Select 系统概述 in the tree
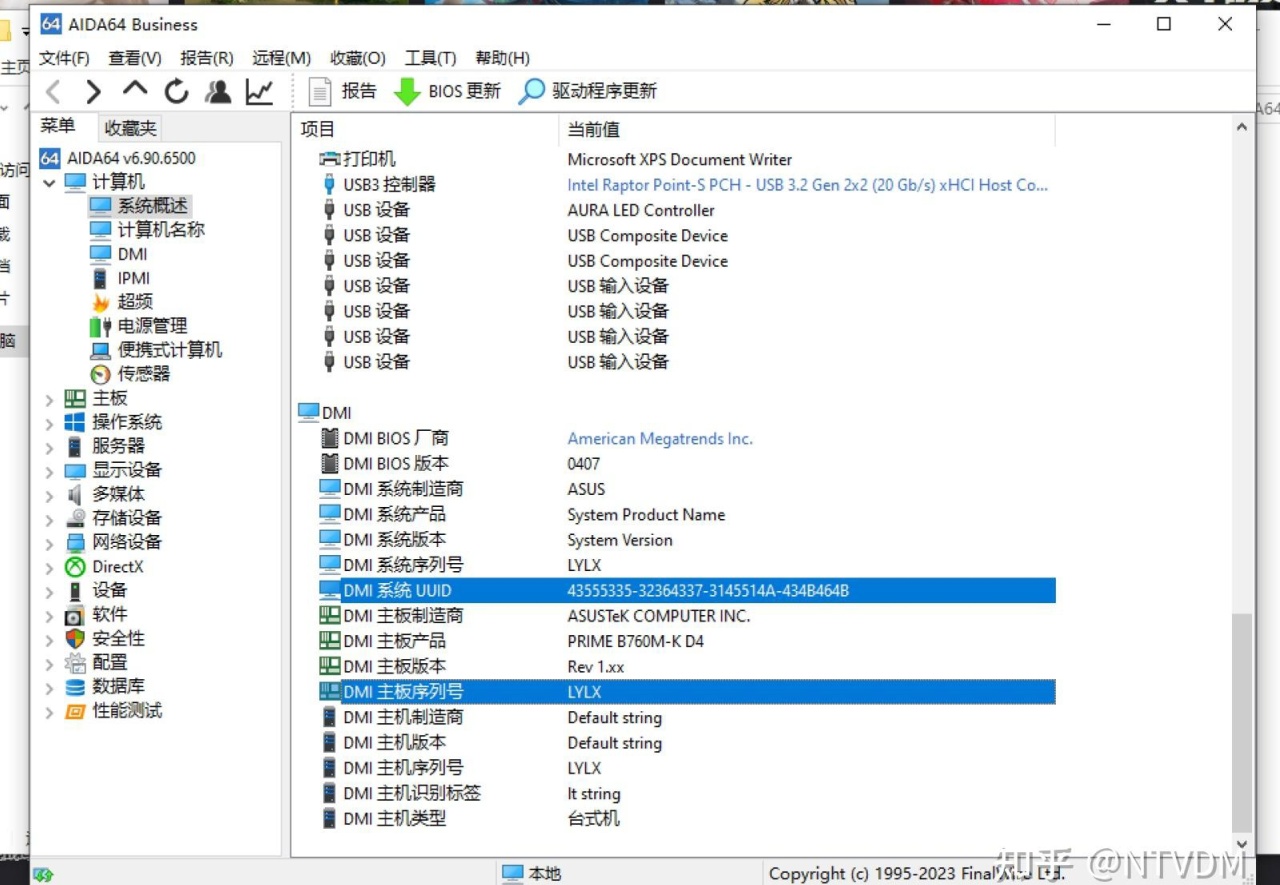 (x=152, y=206)
